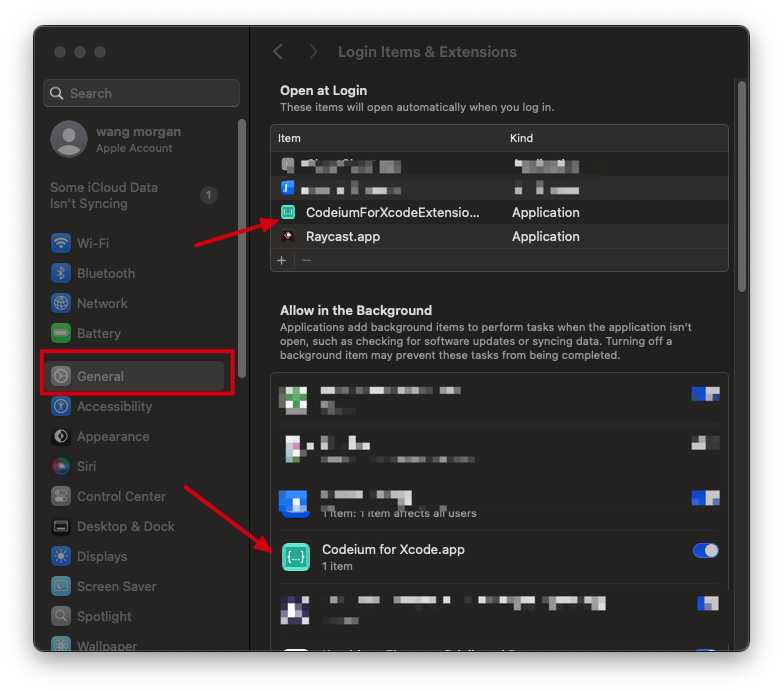Go forward with the right chevron
Image resolution: width=783 pixels, height=693 pixels.
click(x=313, y=51)
